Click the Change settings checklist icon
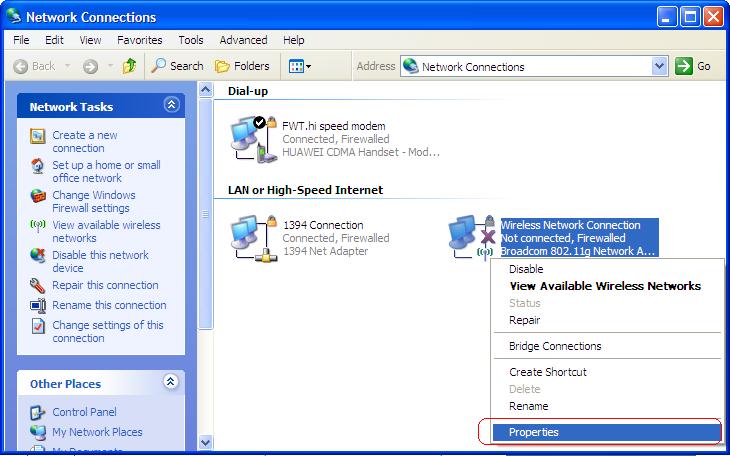 pyautogui.click(x=38, y=326)
